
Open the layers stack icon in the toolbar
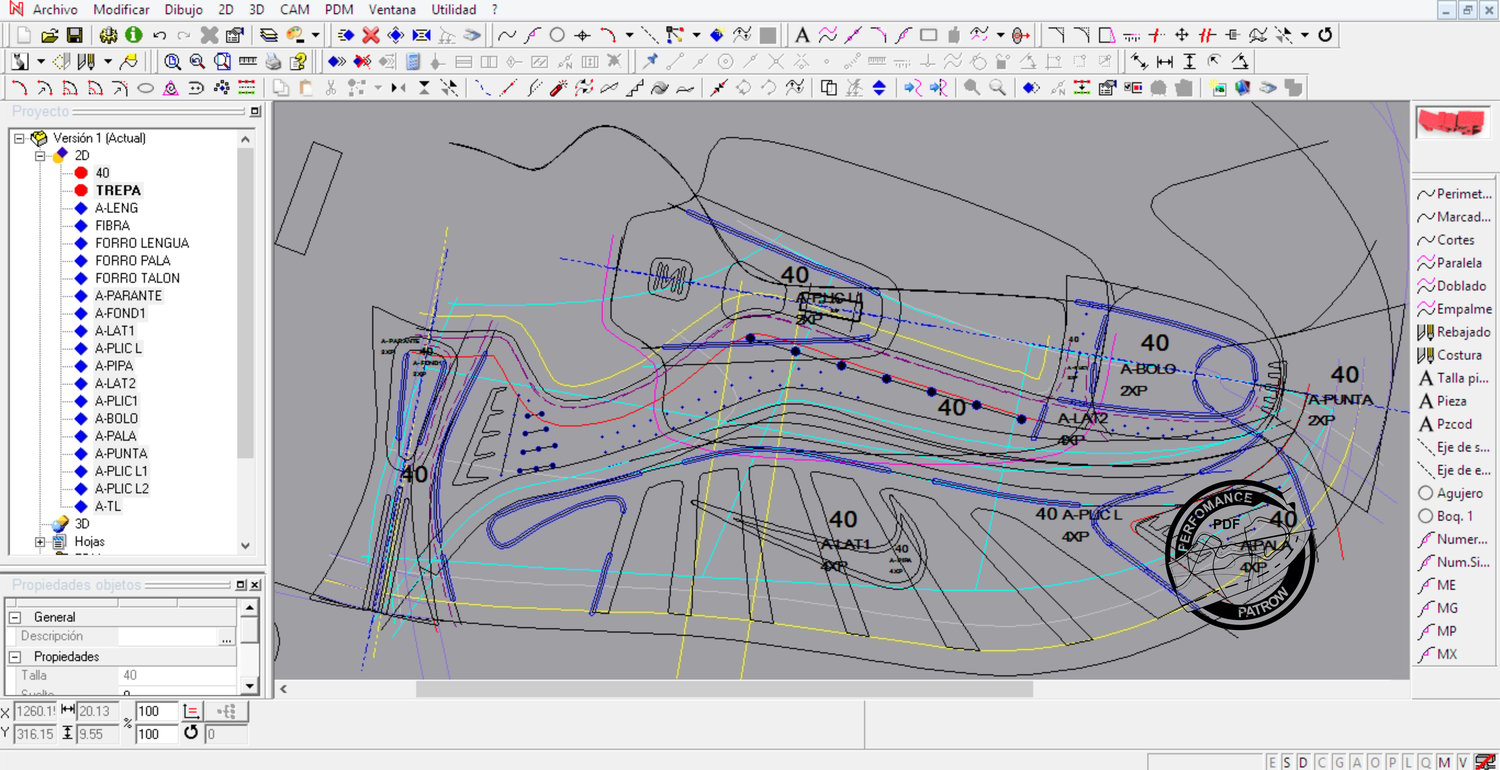pos(269,35)
